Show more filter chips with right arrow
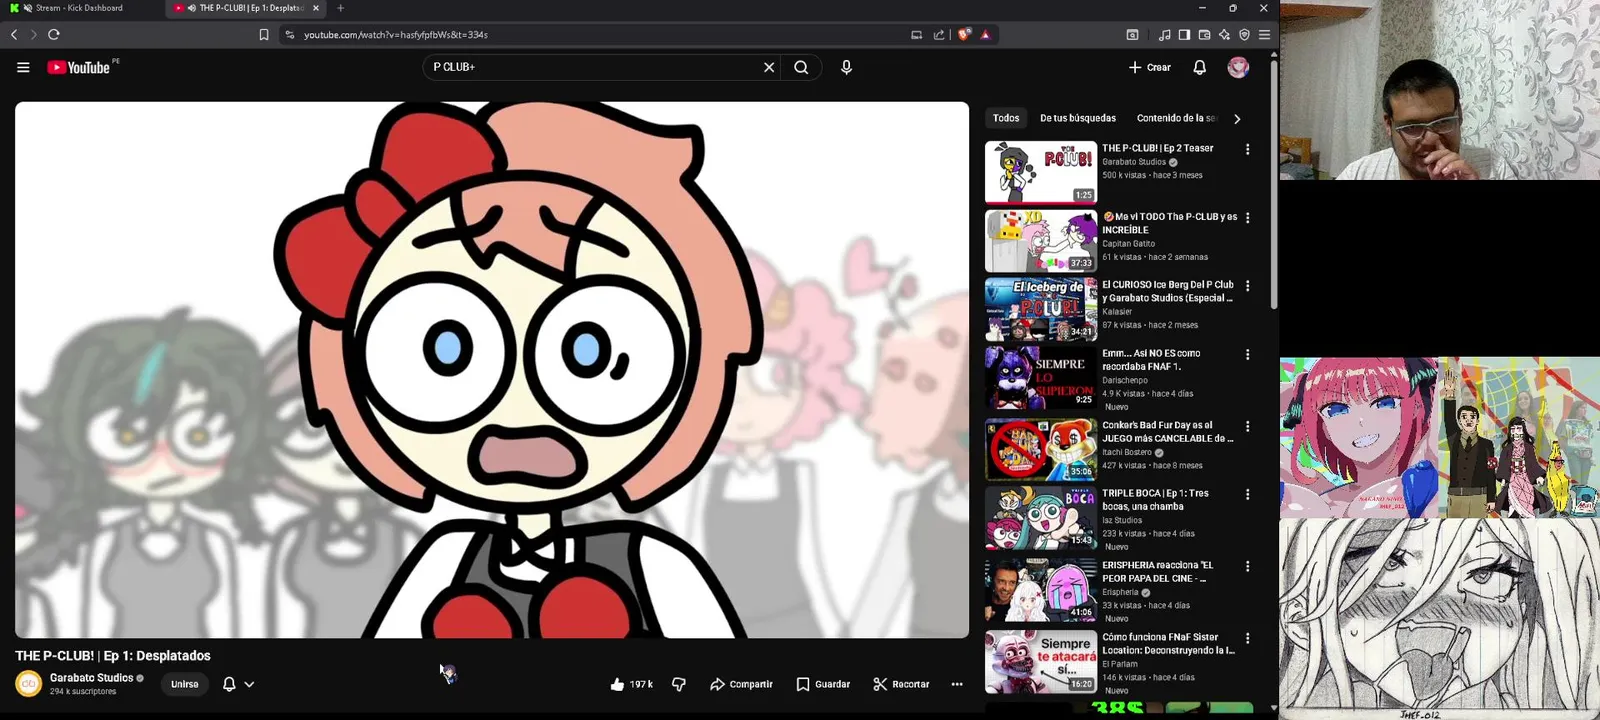Screen dimensions: 1600x720 1237,118
